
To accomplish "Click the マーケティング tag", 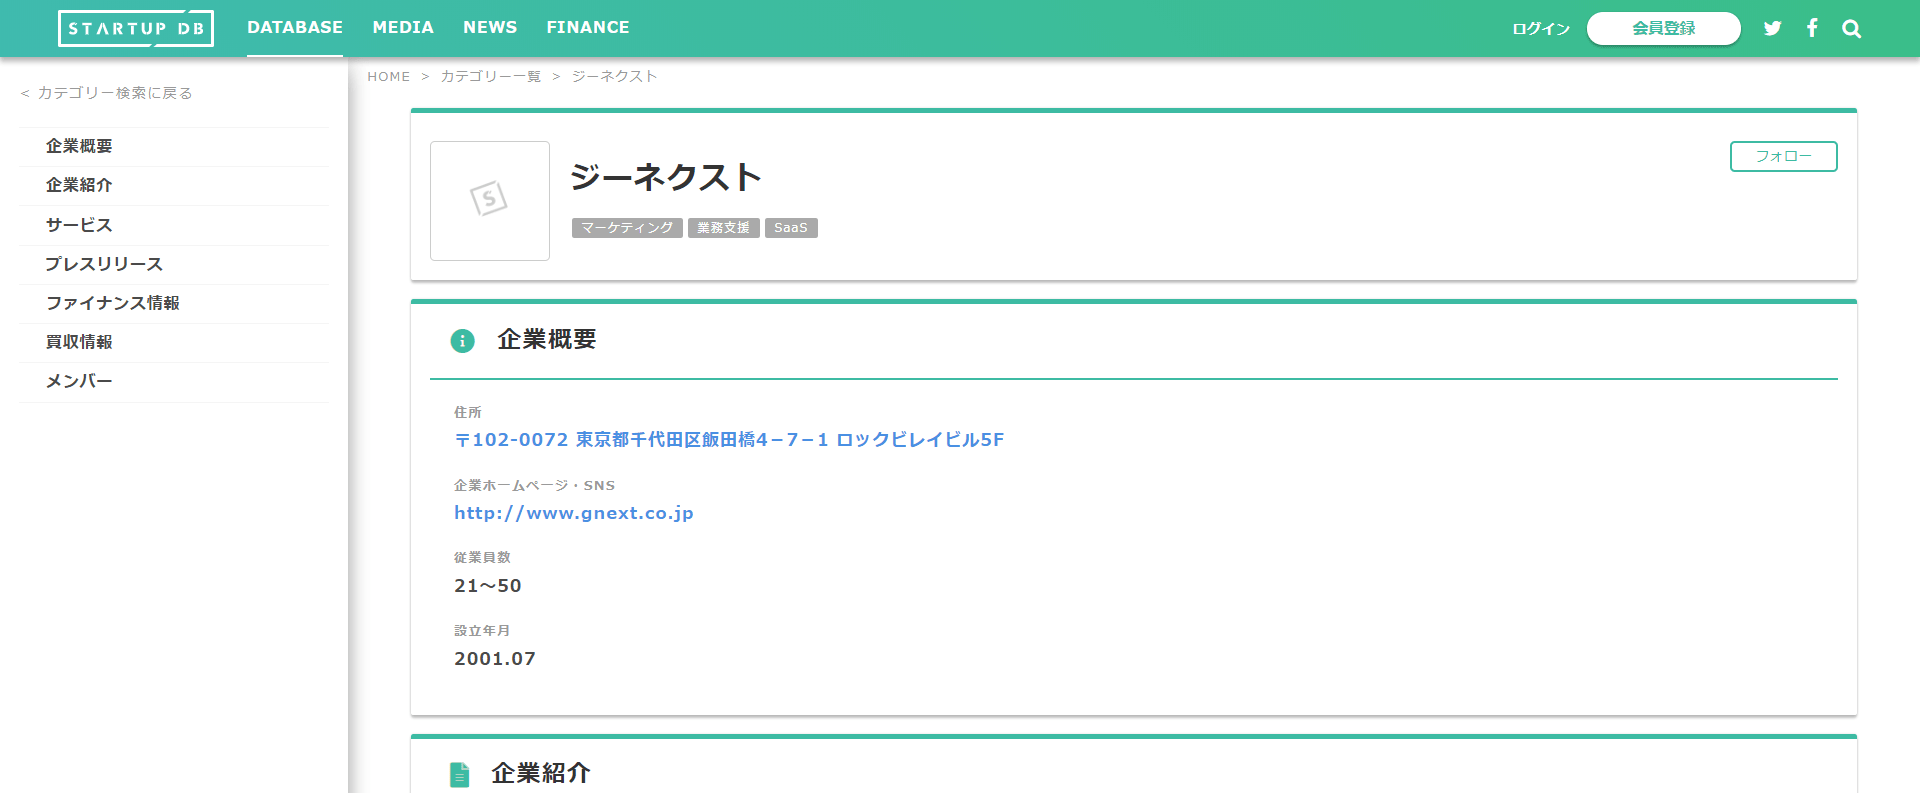I will pos(627,228).
